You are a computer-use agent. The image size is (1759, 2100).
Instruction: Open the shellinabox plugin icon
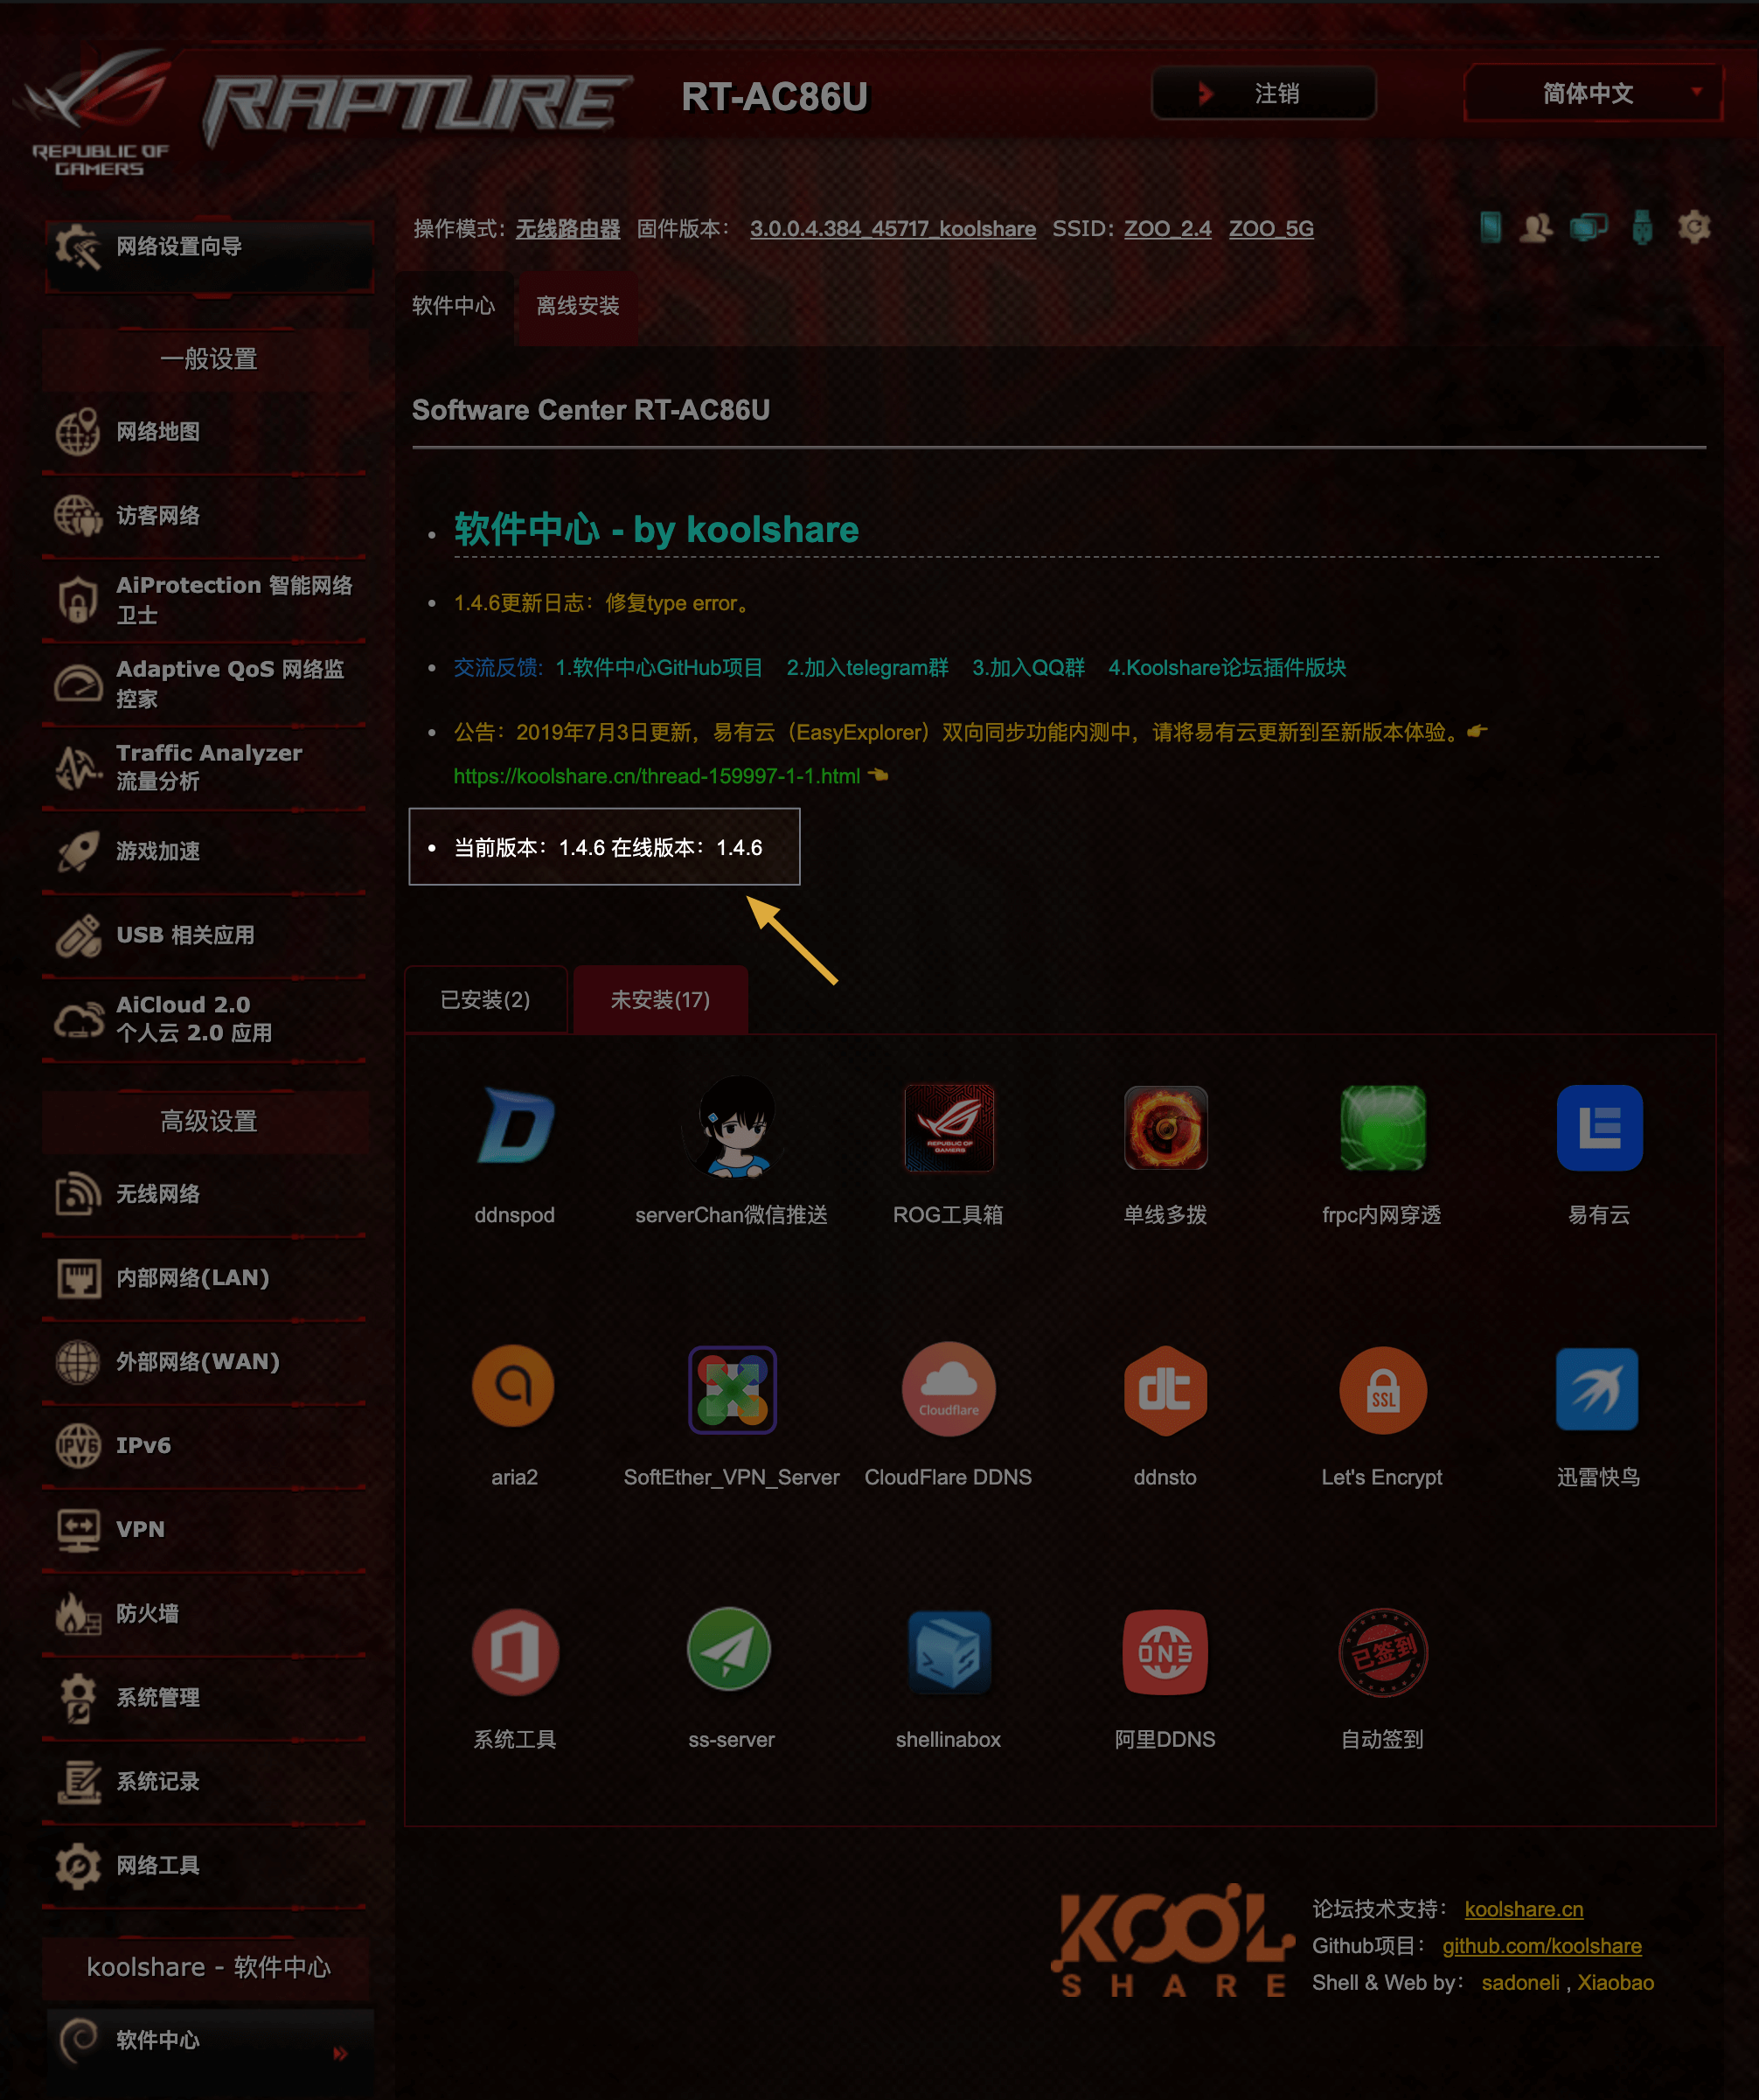(x=949, y=1651)
